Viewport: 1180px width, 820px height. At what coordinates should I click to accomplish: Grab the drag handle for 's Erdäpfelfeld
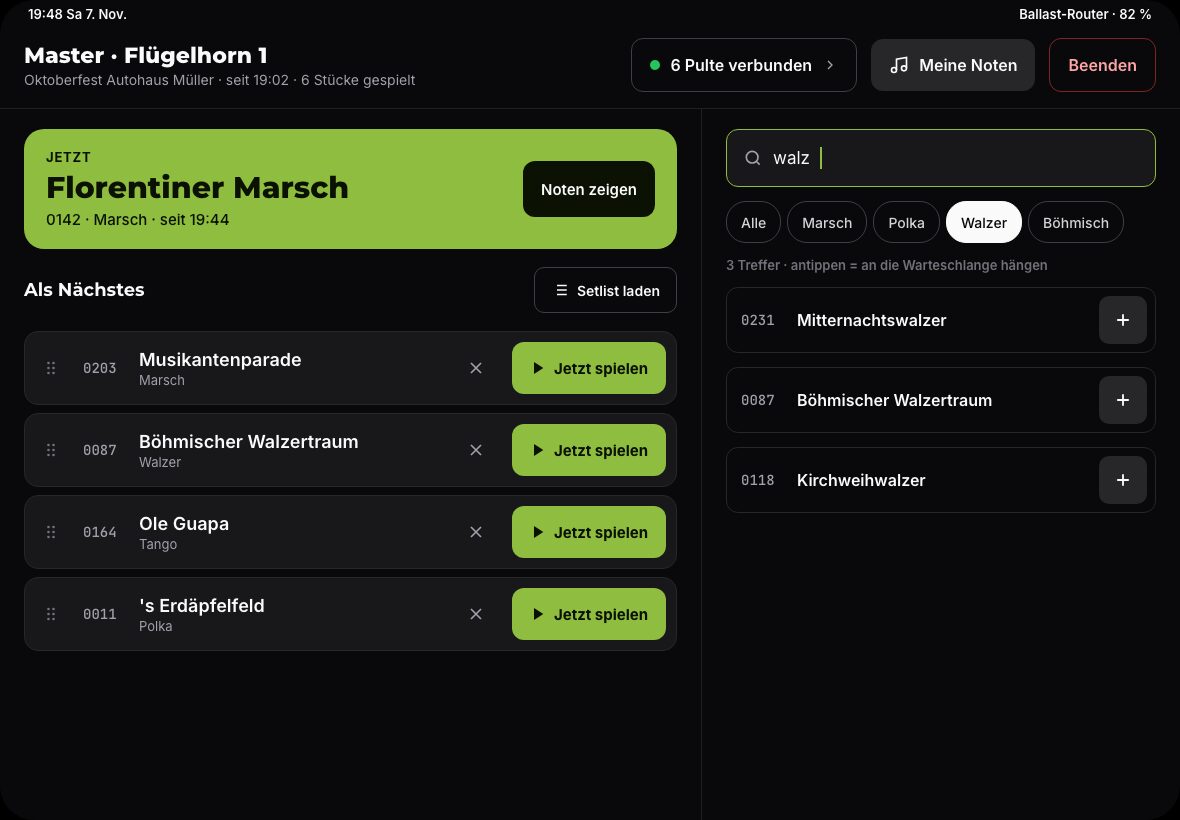[x=51, y=614]
